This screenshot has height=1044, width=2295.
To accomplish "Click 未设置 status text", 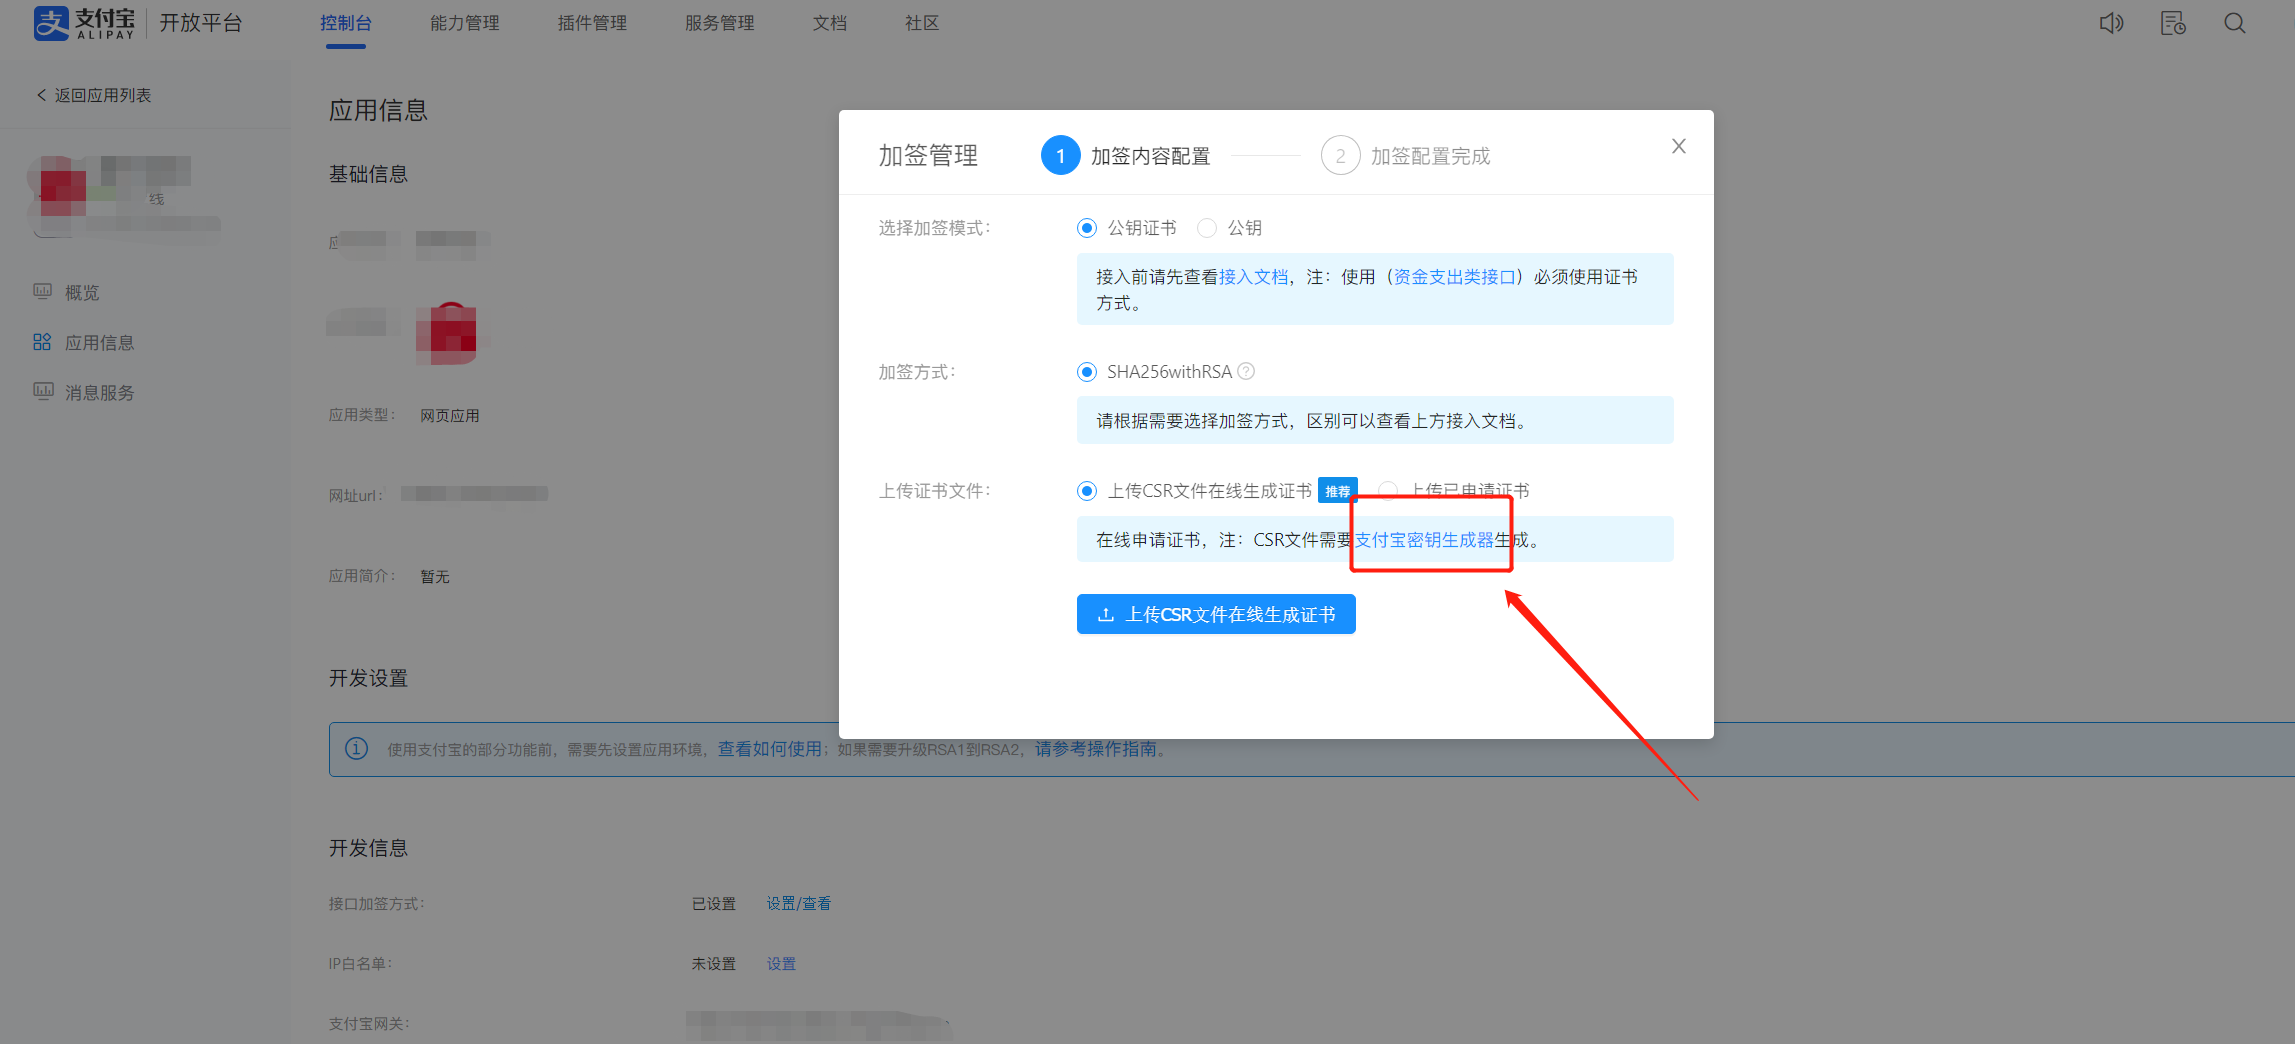I will (714, 964).
